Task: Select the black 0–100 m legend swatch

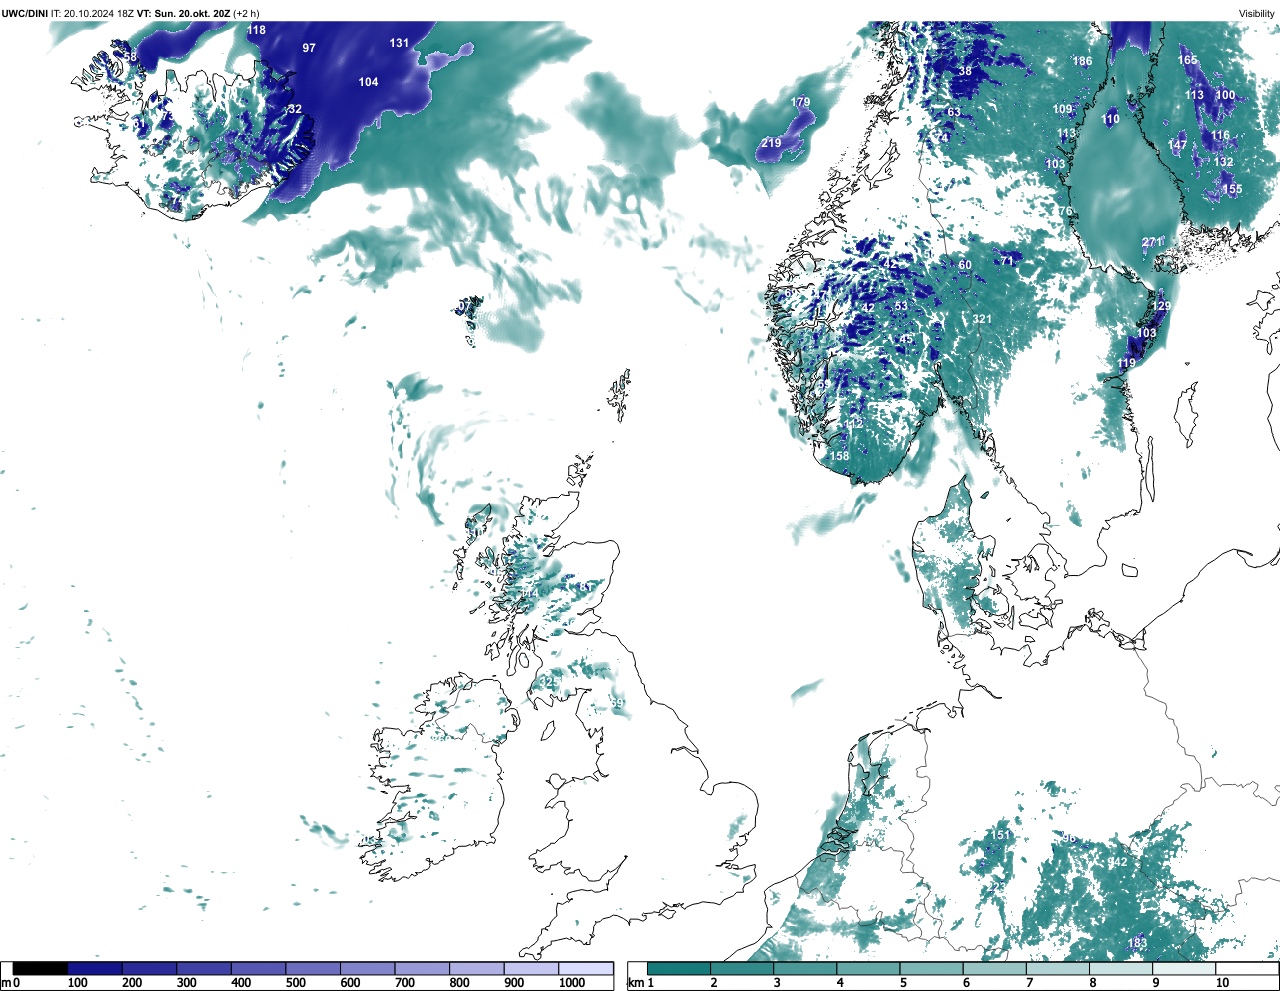Action: click(x=41, y=968)
